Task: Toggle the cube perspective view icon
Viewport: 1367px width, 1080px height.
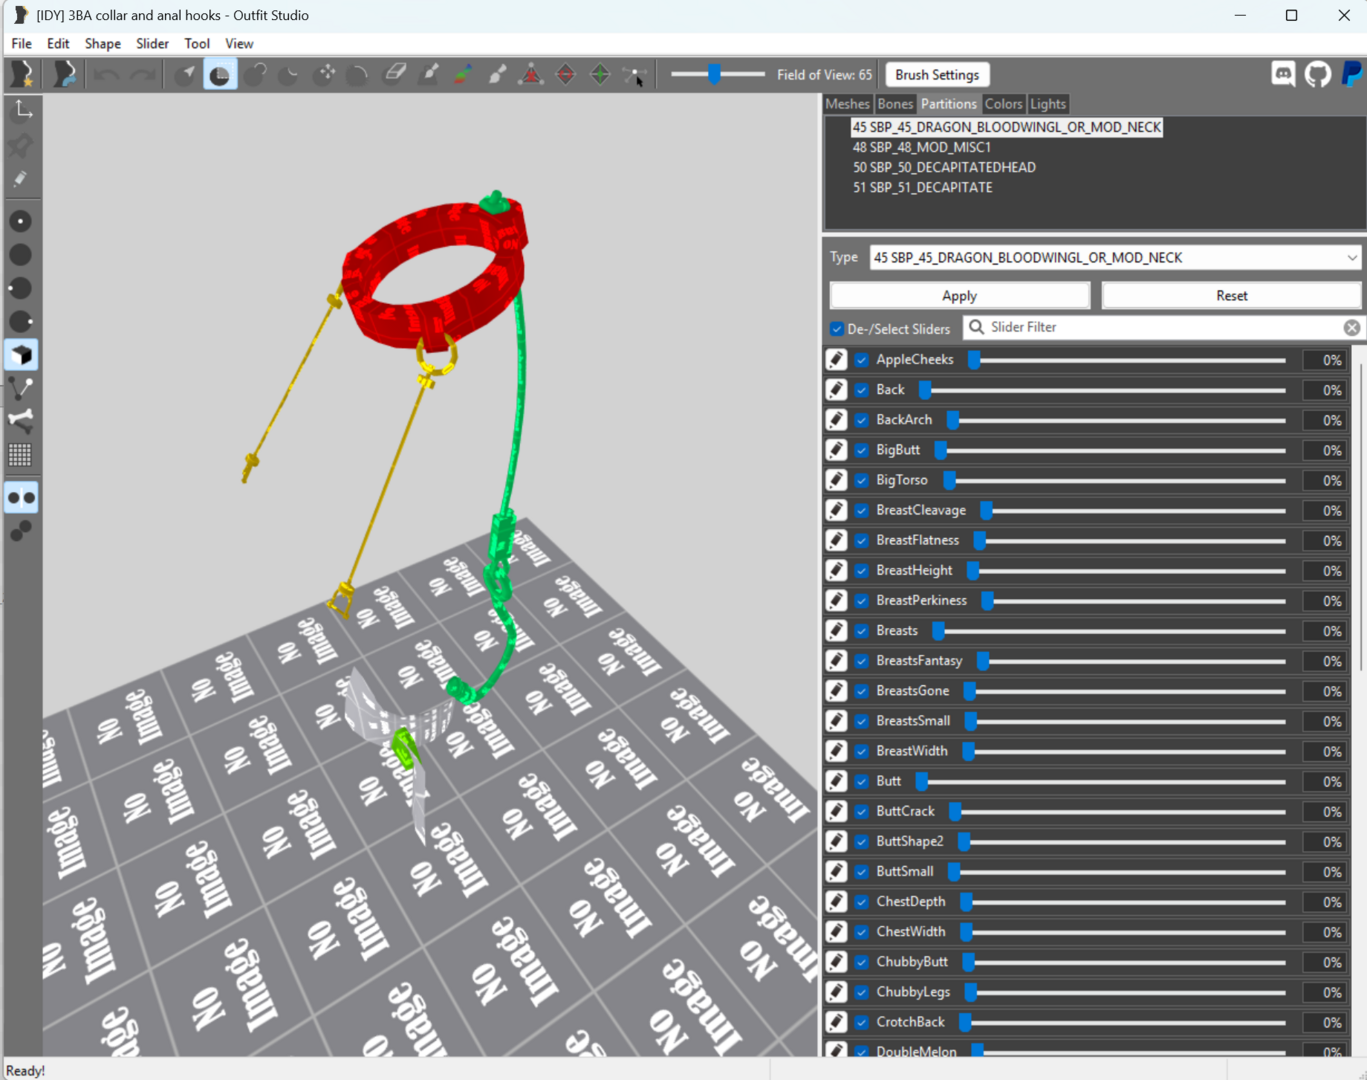Action: [x=21, y=355]
